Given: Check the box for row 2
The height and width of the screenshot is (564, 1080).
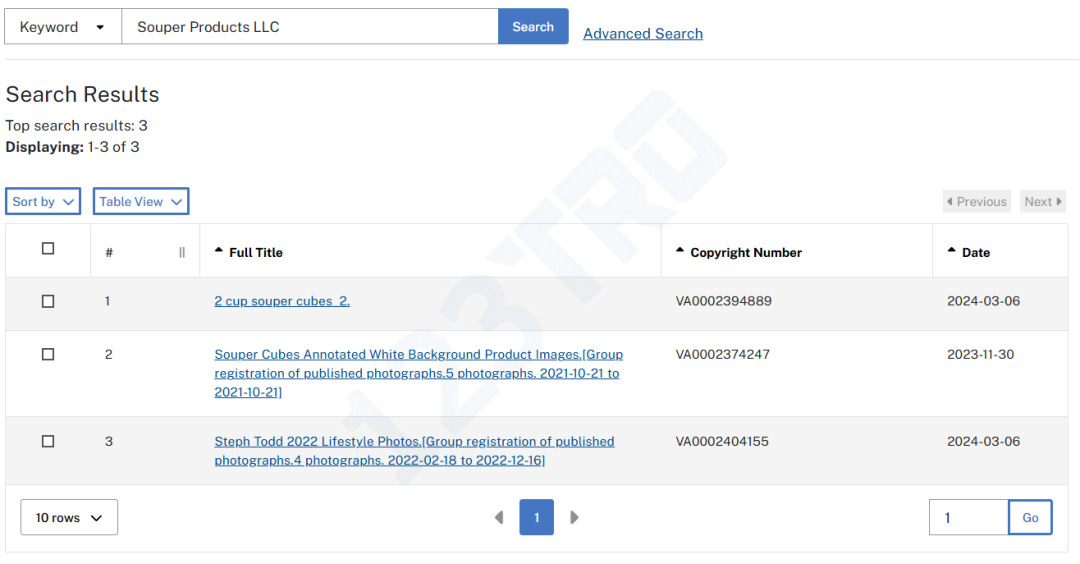Looking at the screenshot, I should (48, 355).
